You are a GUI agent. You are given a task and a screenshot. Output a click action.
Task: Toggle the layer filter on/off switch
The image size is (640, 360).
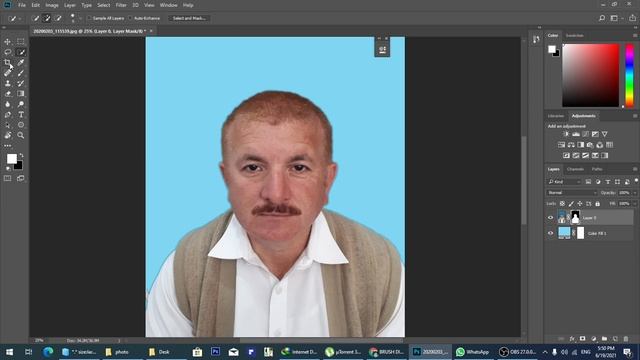point(636,181)
